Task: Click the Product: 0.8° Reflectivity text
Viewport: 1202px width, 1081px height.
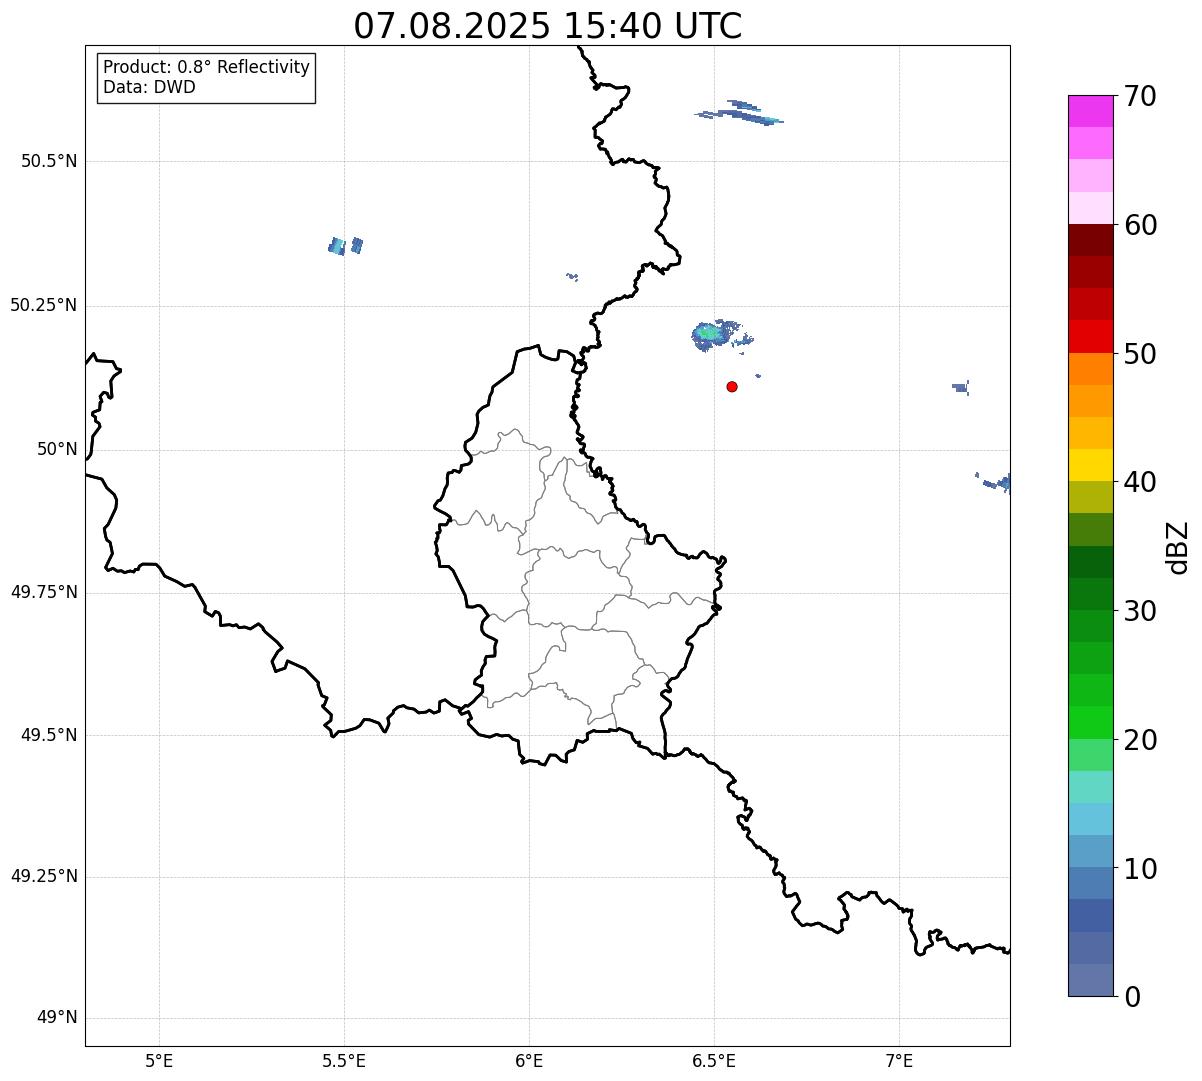Action: (206, 67)
